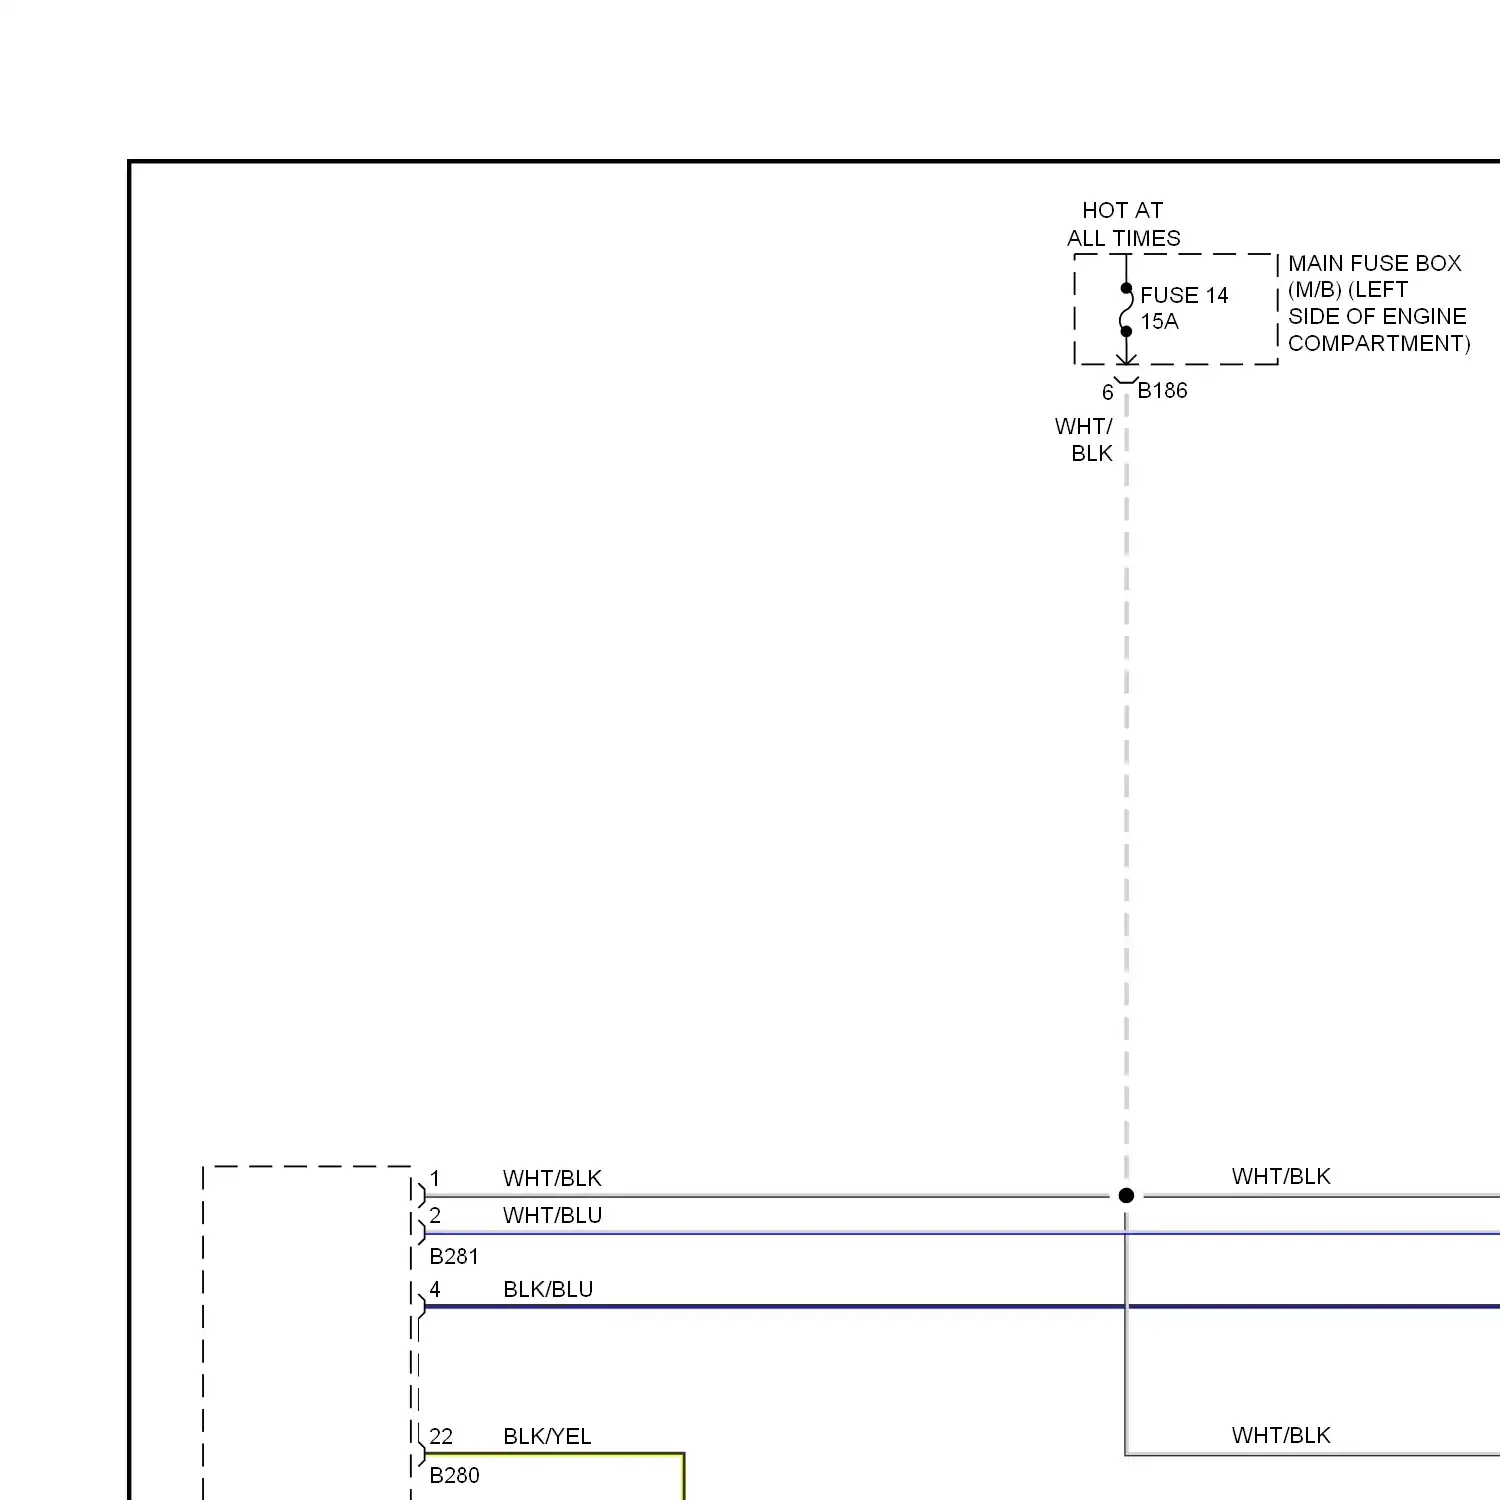The image size is (1500, 1500).
Task: Click pin number 2 on B281 connector
Action: 435,1215
